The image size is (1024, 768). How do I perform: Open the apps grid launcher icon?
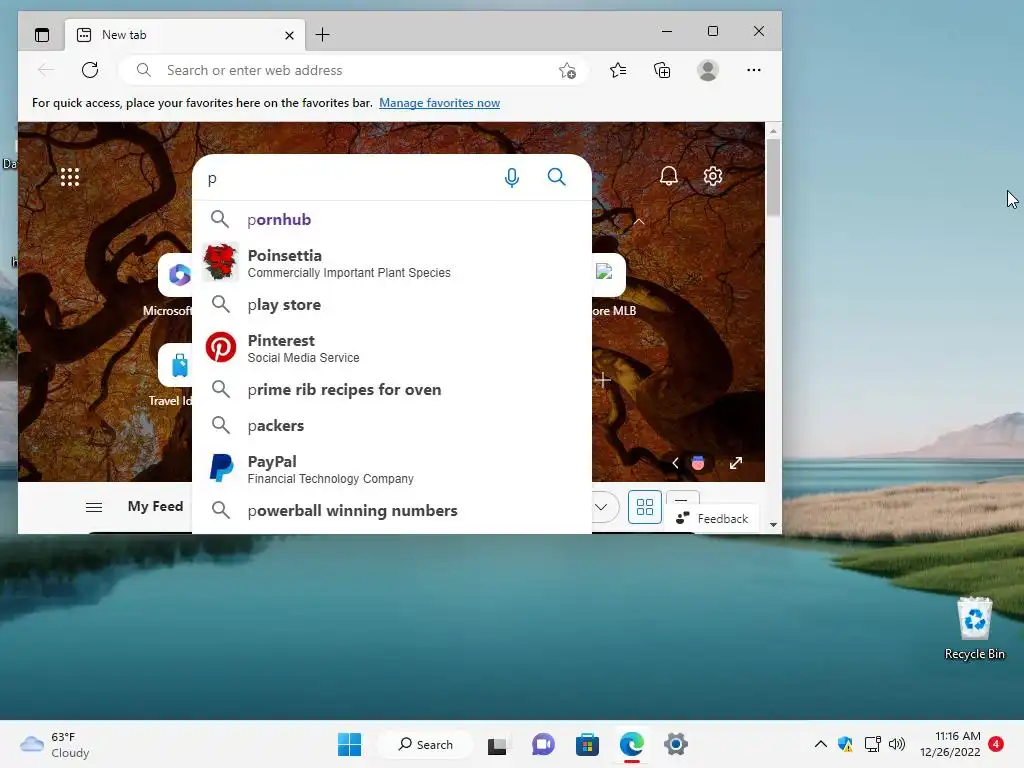(x=70, y=177)
